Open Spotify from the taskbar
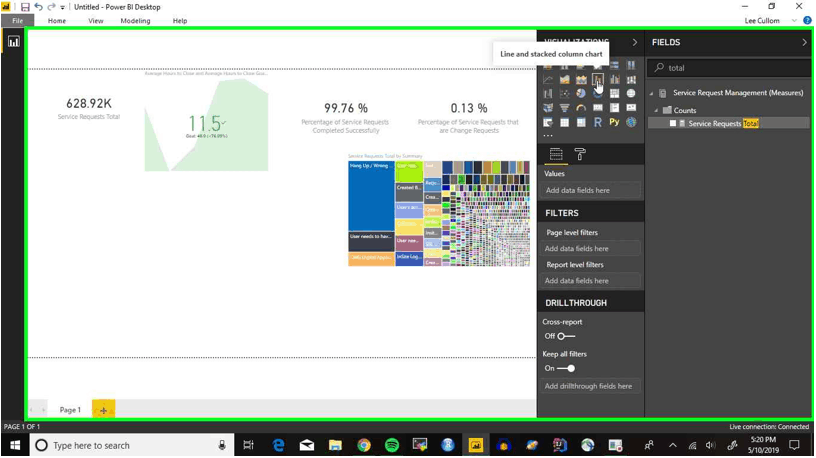816x458 pixels. (x=392, y=446)
